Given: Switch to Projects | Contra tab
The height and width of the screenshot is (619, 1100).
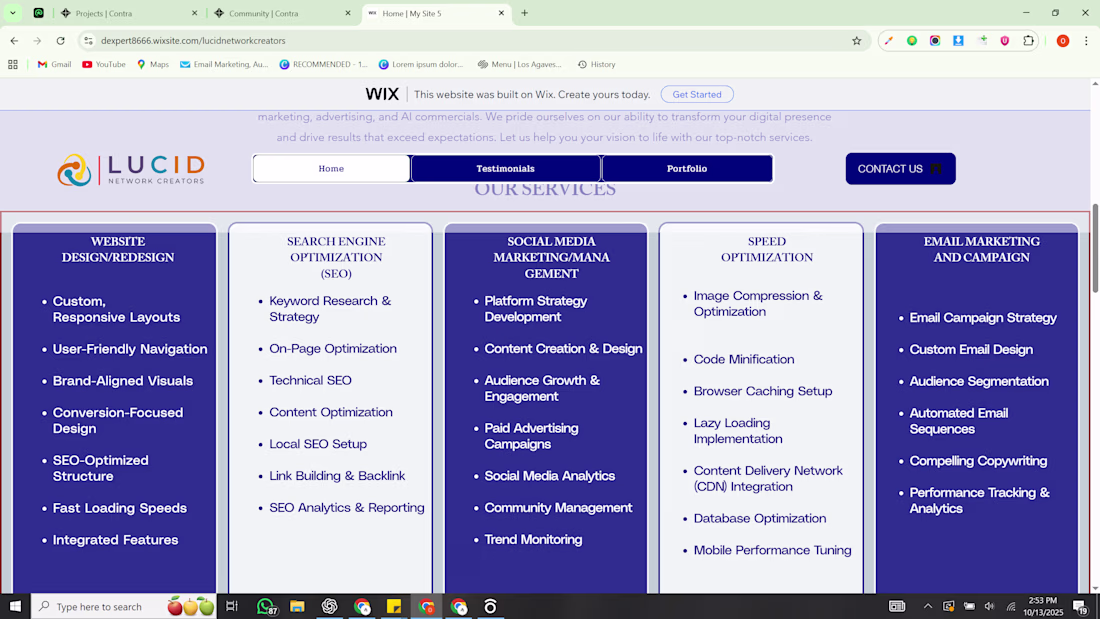Looking at the screenshot, I should pyautogui.click(x=128, y=13).
